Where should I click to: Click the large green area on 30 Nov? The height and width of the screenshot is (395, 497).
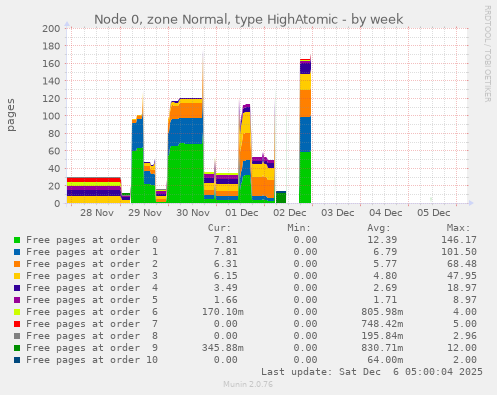[x=186, y=173]
